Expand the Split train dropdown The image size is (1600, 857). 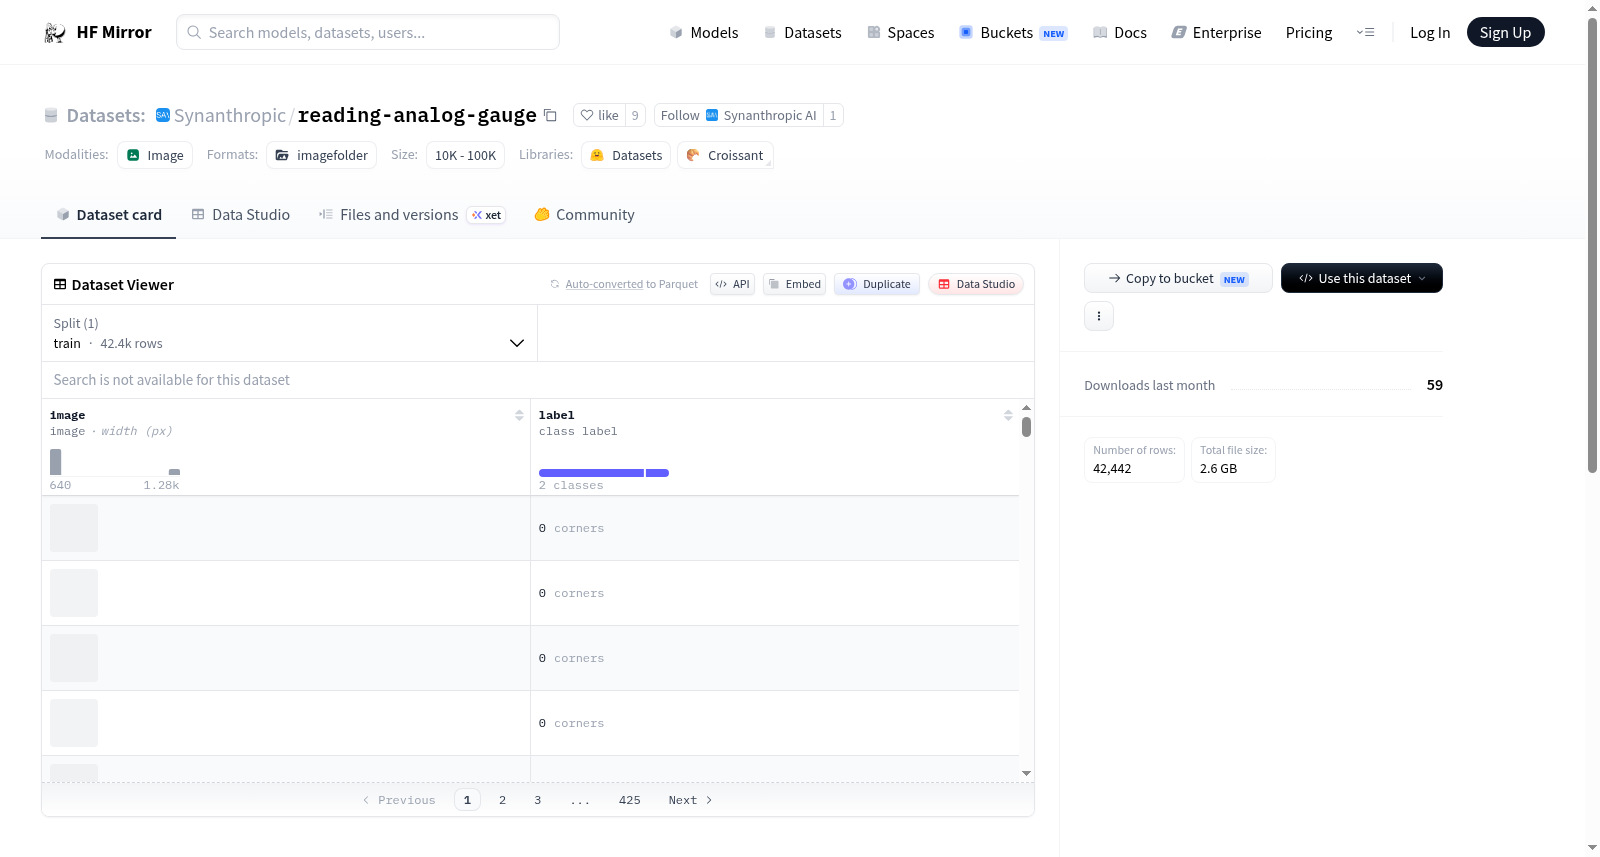(x=289, y=333)
